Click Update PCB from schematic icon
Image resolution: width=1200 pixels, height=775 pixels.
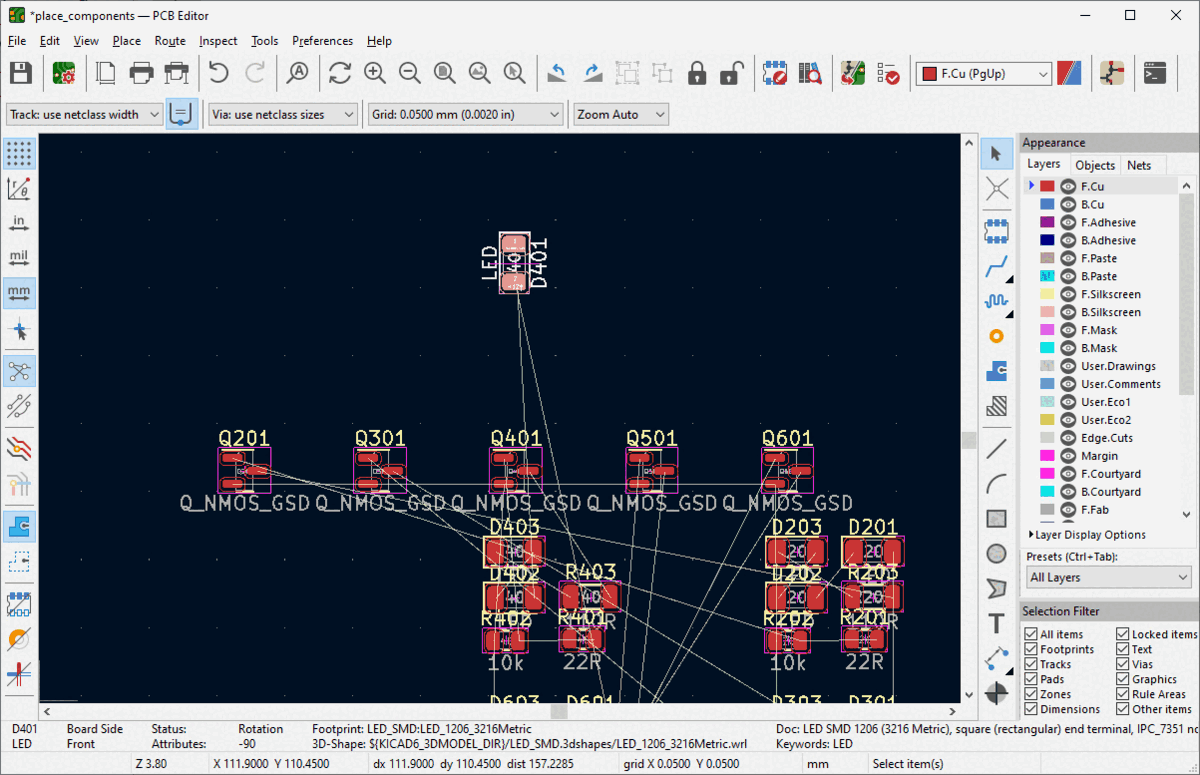[852, 73]
